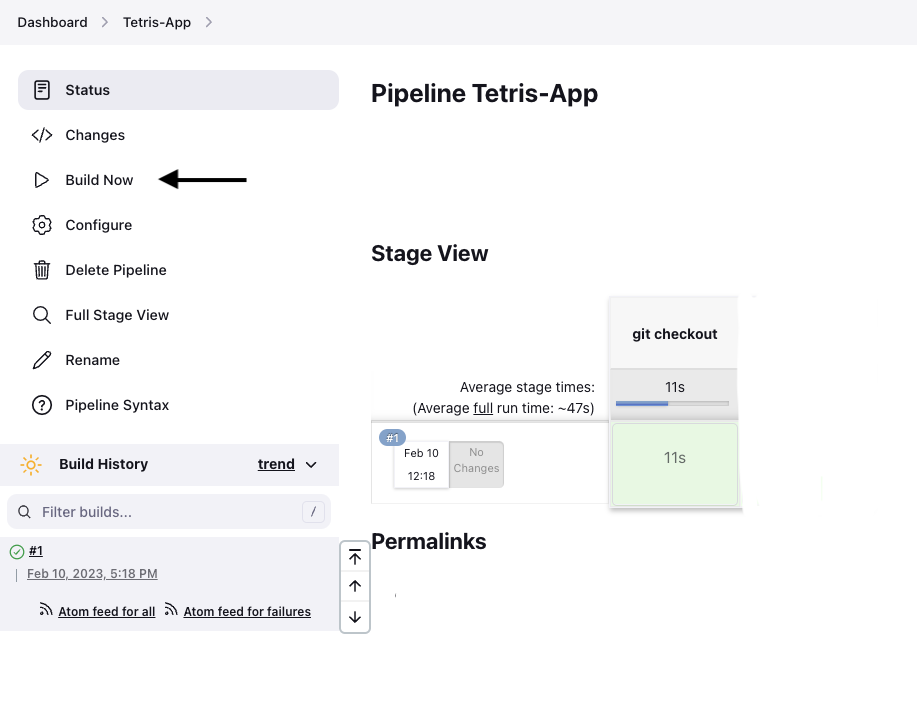Open the Atom feed for all link

(x=106, y=612)
